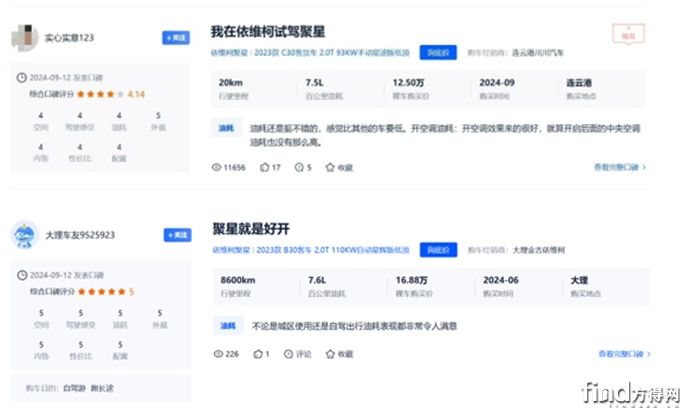This screenshot has width=680, height=408.
Task: Open review titled 我在依维柯试驾聚星
Action: [x=268, y=32]
